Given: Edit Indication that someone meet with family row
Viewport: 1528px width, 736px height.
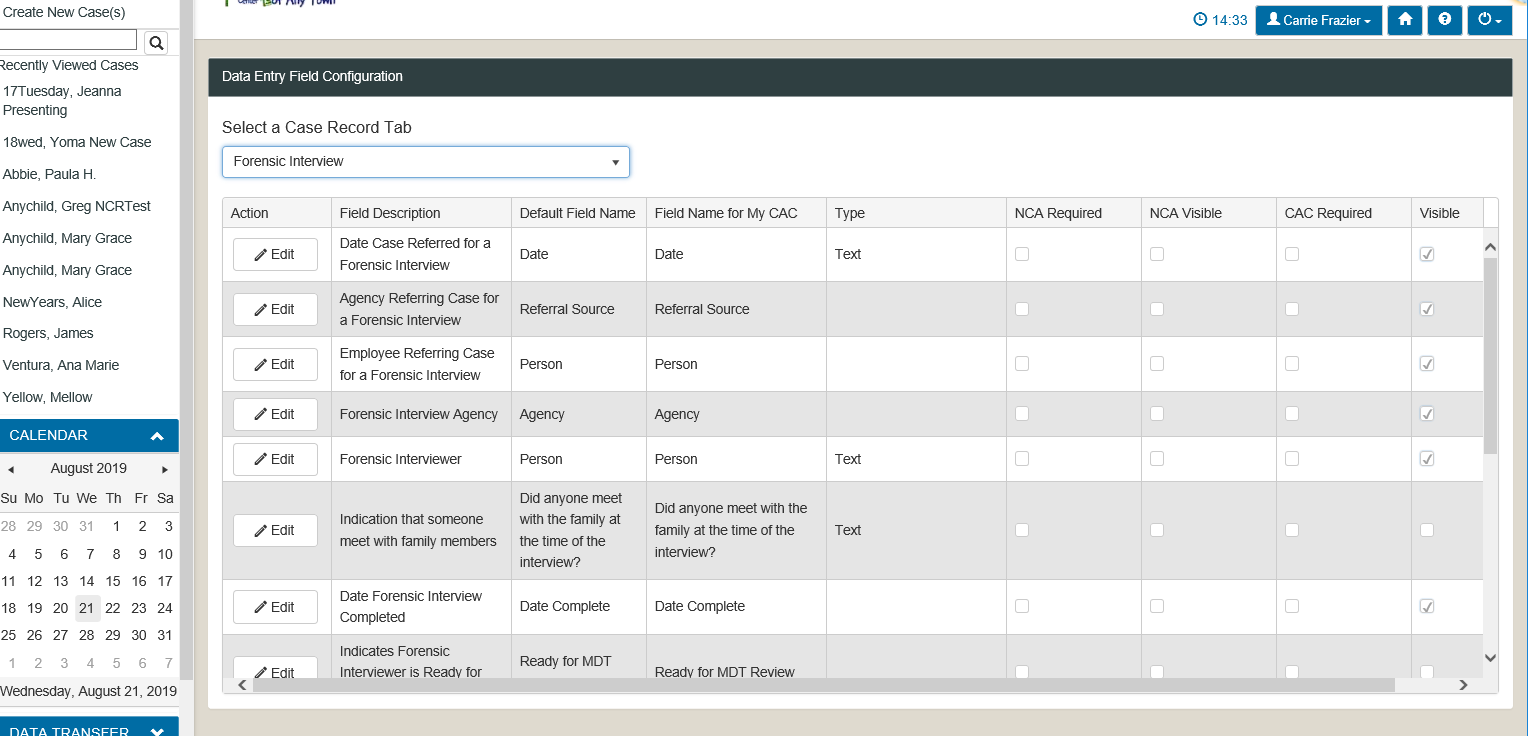Looking at the screenshot, I should click(x=275, y=530).
